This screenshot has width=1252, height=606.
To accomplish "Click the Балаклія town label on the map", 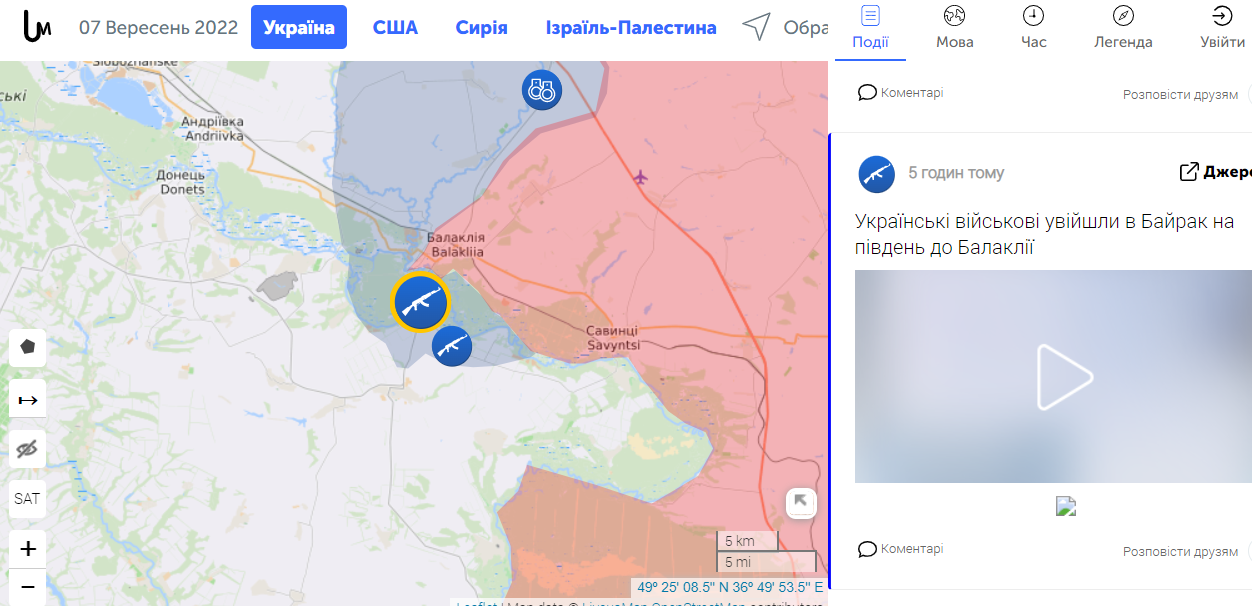I will coord(455,245).
